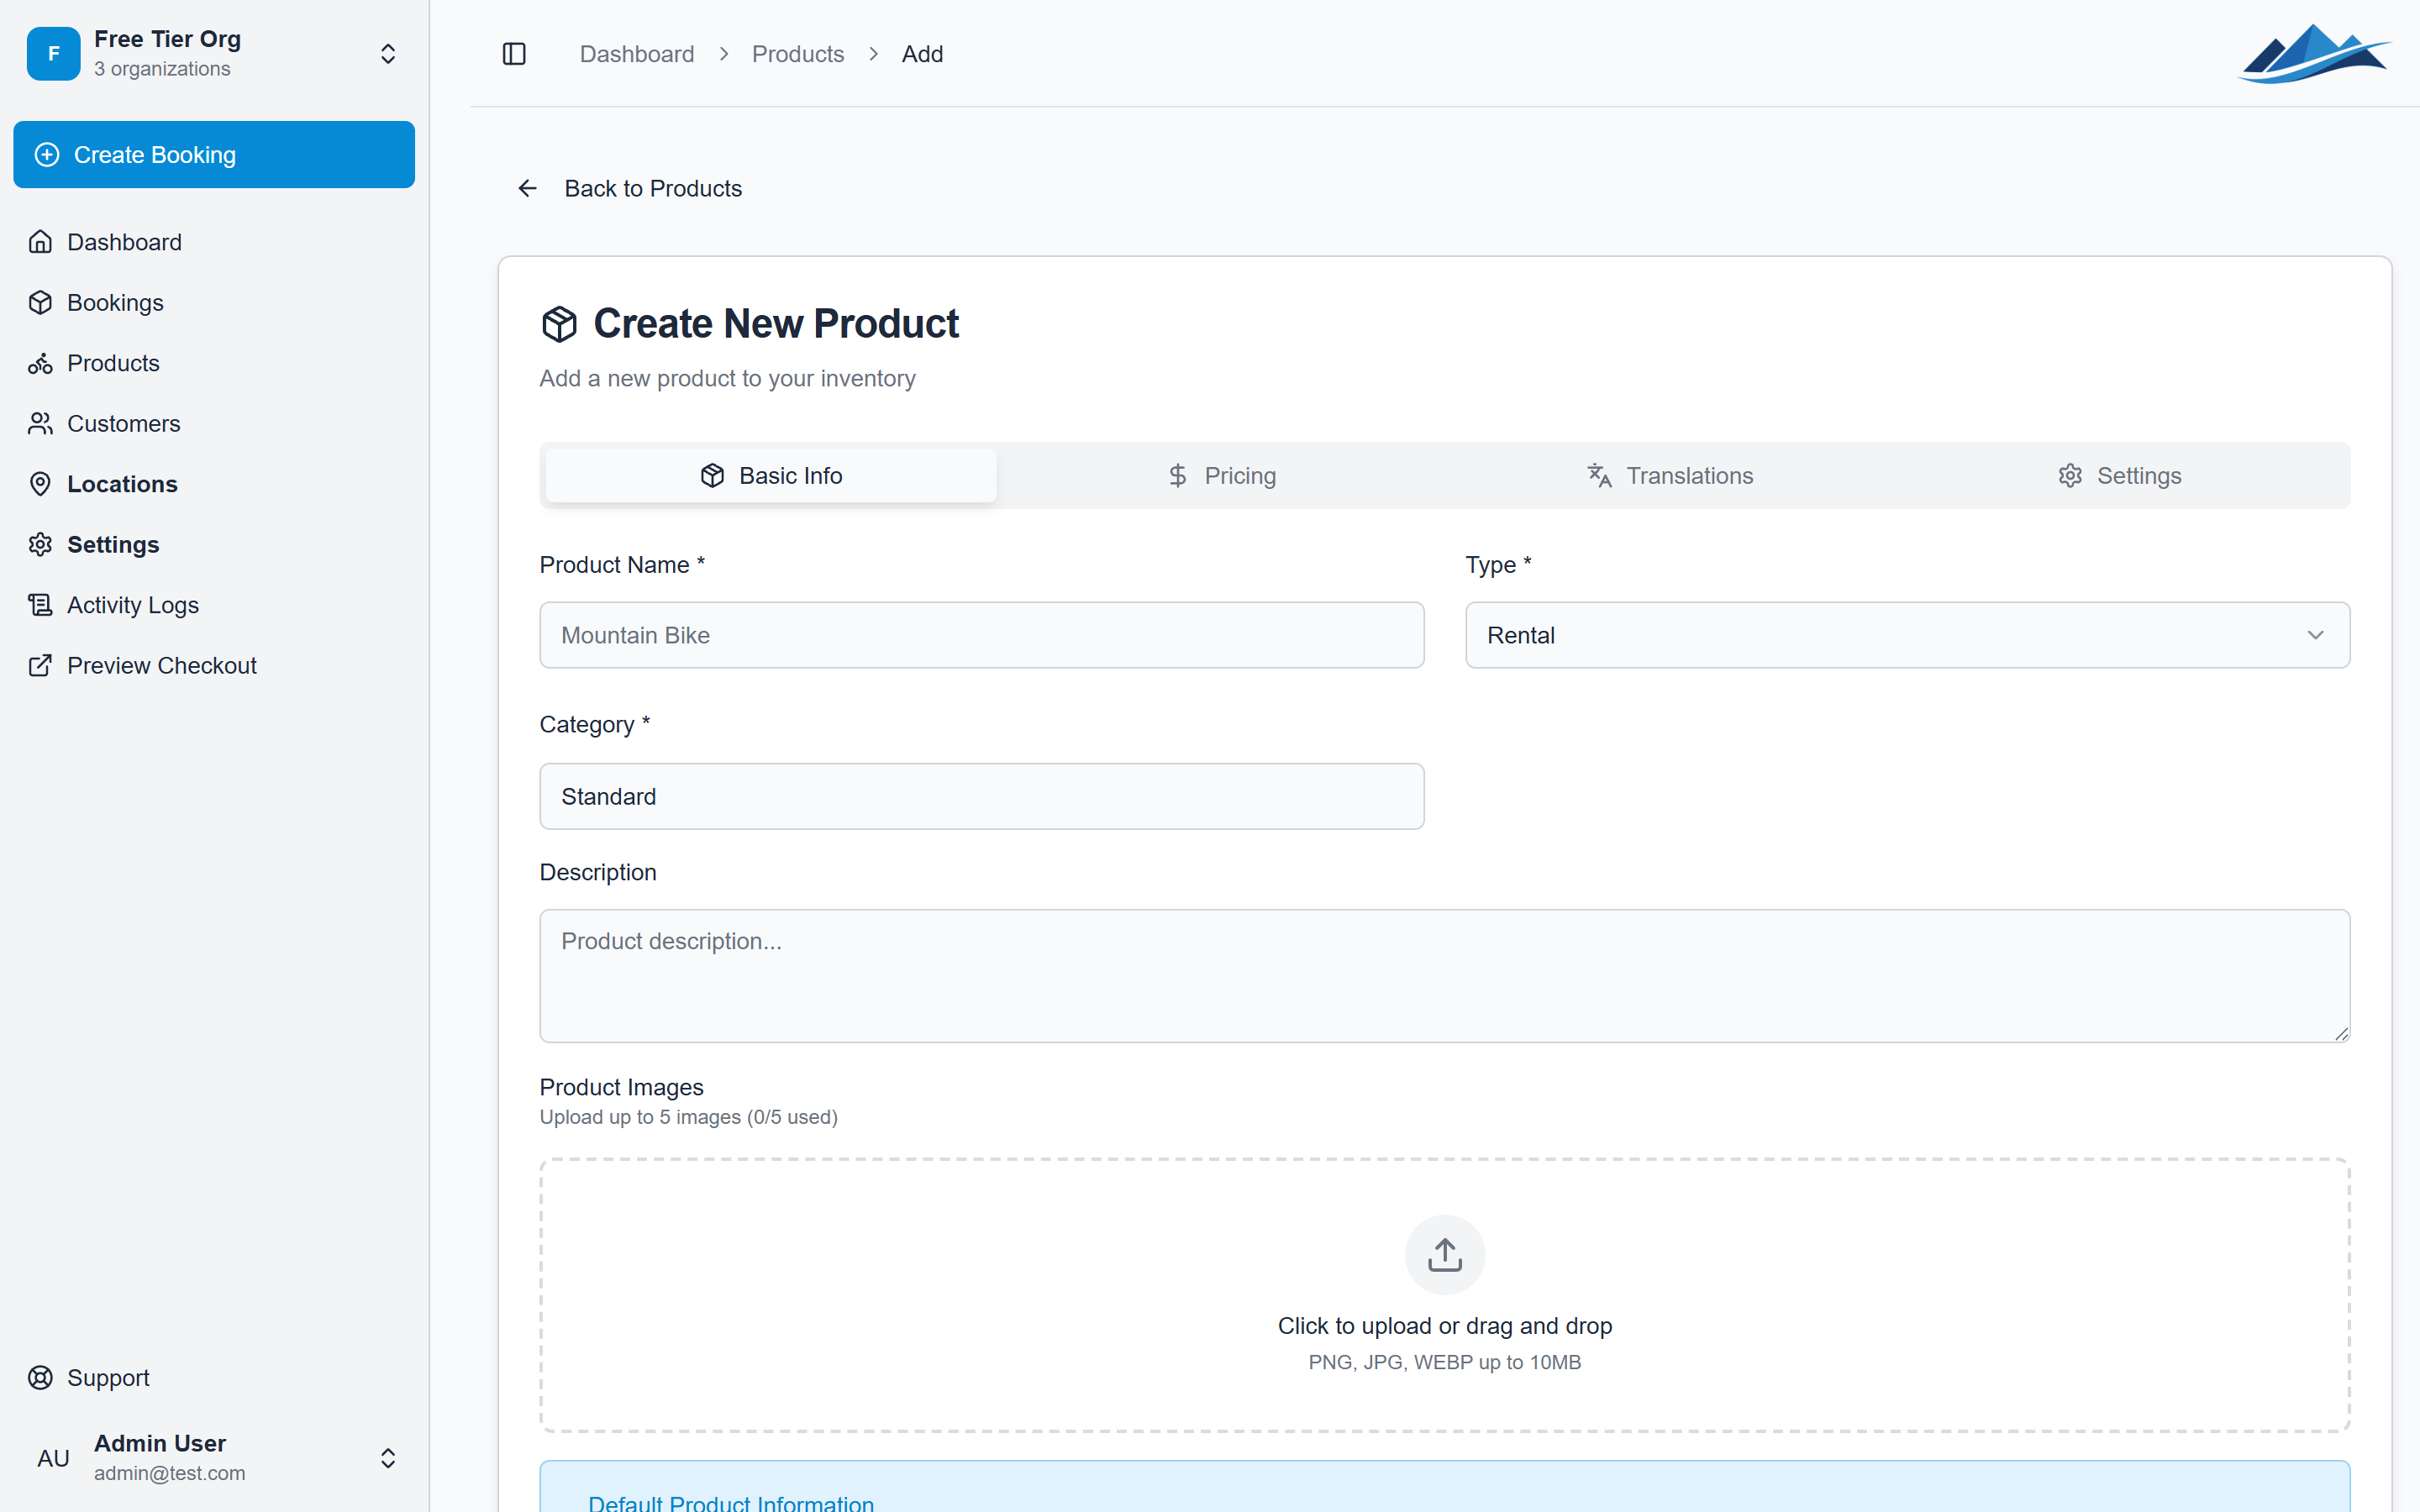Open Locations in the sidebar
The image size is (2420, 1512).
[214, 484]
